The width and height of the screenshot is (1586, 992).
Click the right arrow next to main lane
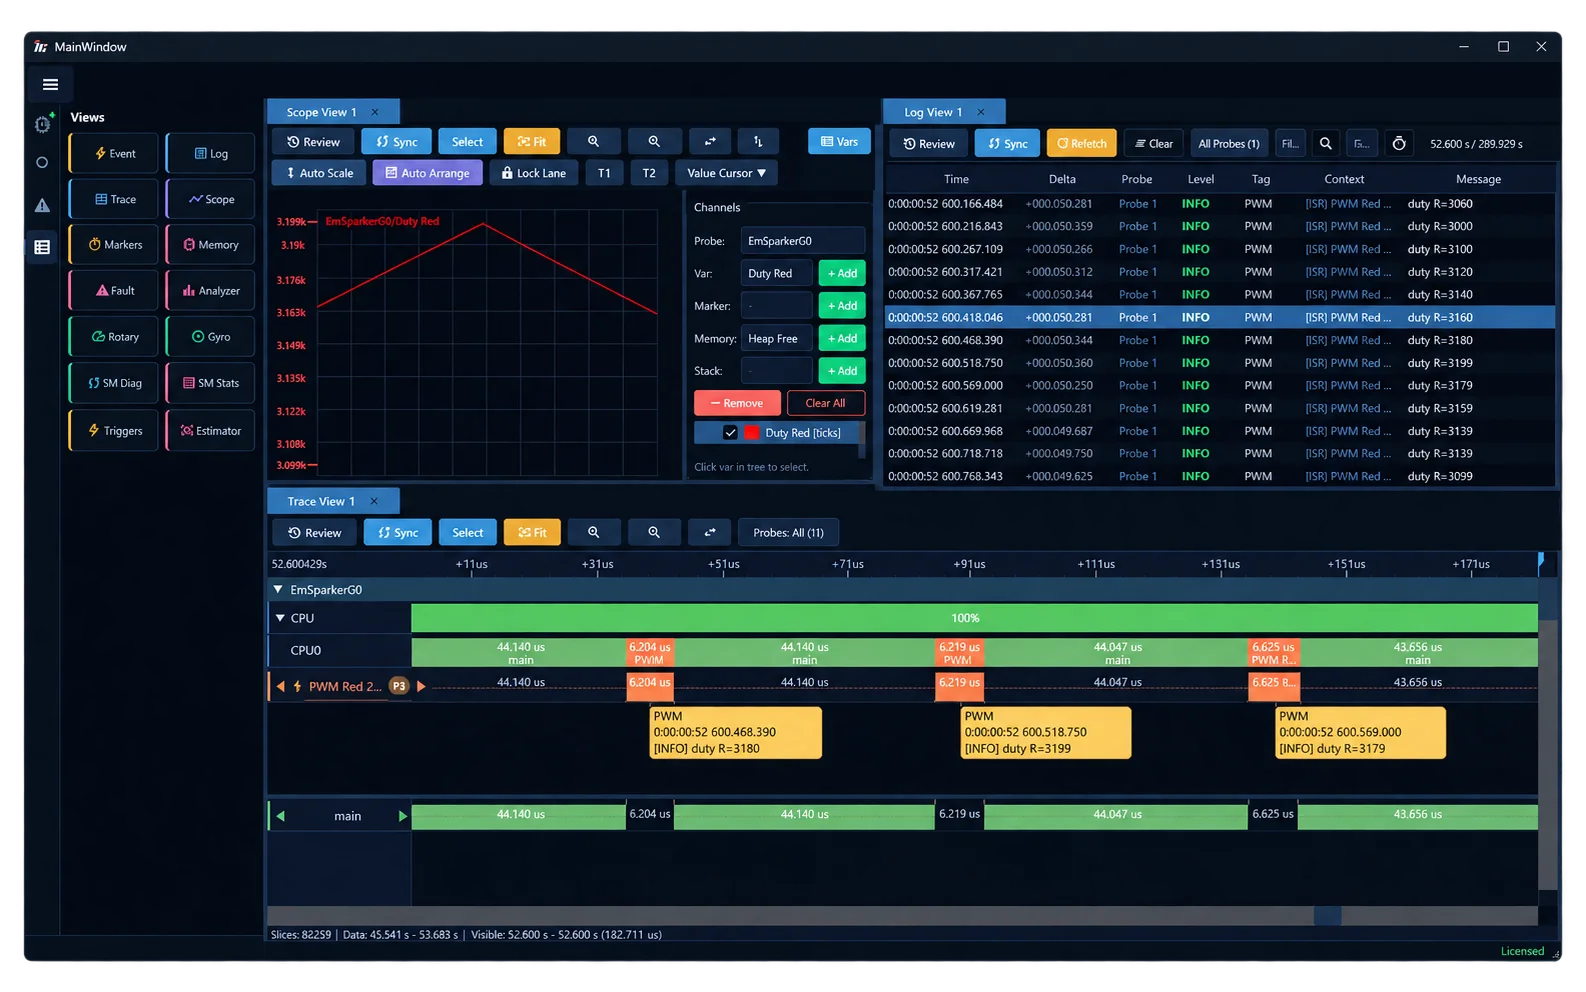click(x=403, y=817)
